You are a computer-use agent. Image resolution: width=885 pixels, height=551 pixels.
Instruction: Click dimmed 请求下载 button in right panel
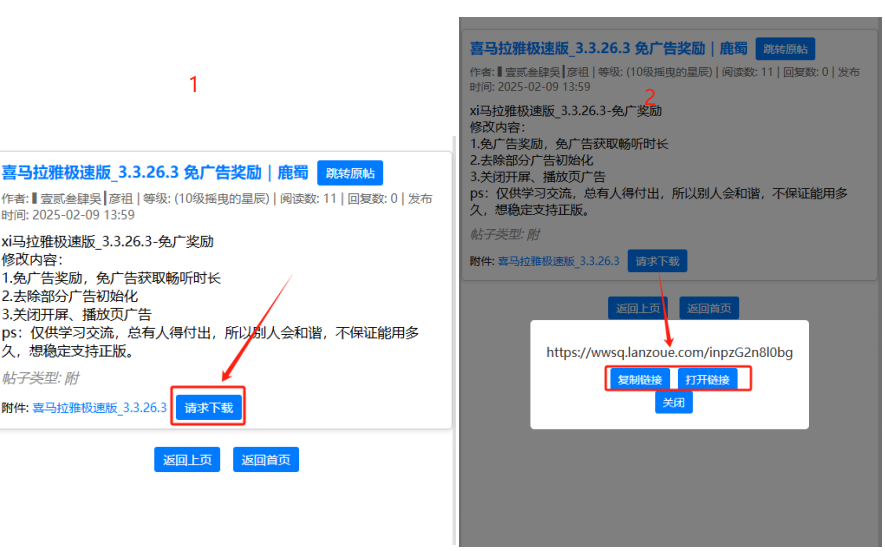(x=657, y=261)
